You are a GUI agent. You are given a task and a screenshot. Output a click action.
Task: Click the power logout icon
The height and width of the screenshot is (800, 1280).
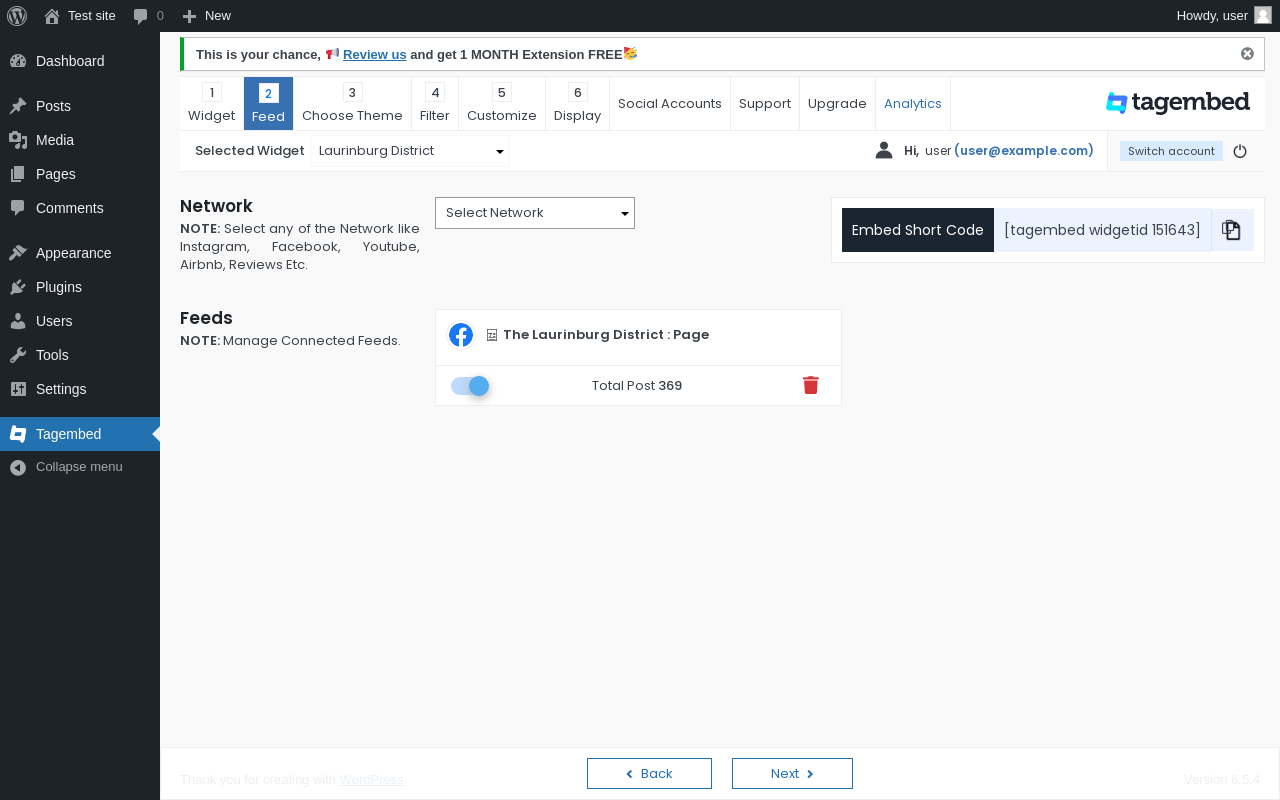[x=1240, y=151]
